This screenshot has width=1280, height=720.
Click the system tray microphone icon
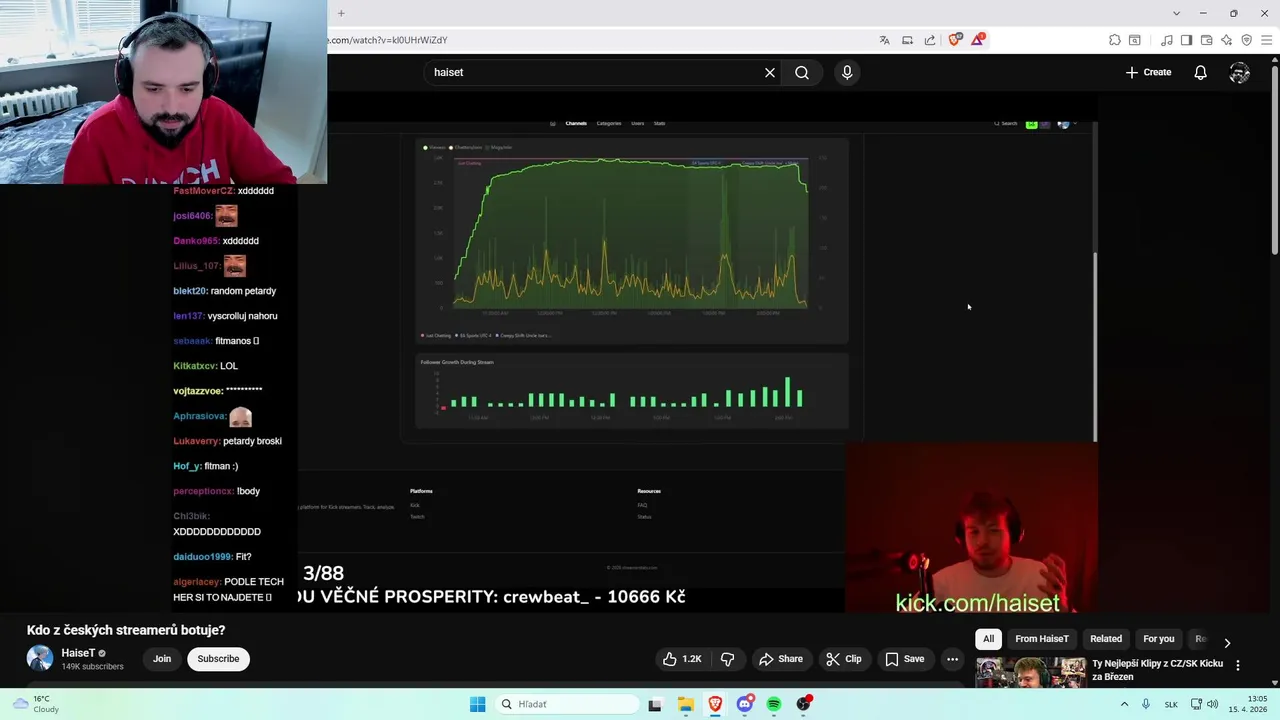click(x=1146, y=704)
